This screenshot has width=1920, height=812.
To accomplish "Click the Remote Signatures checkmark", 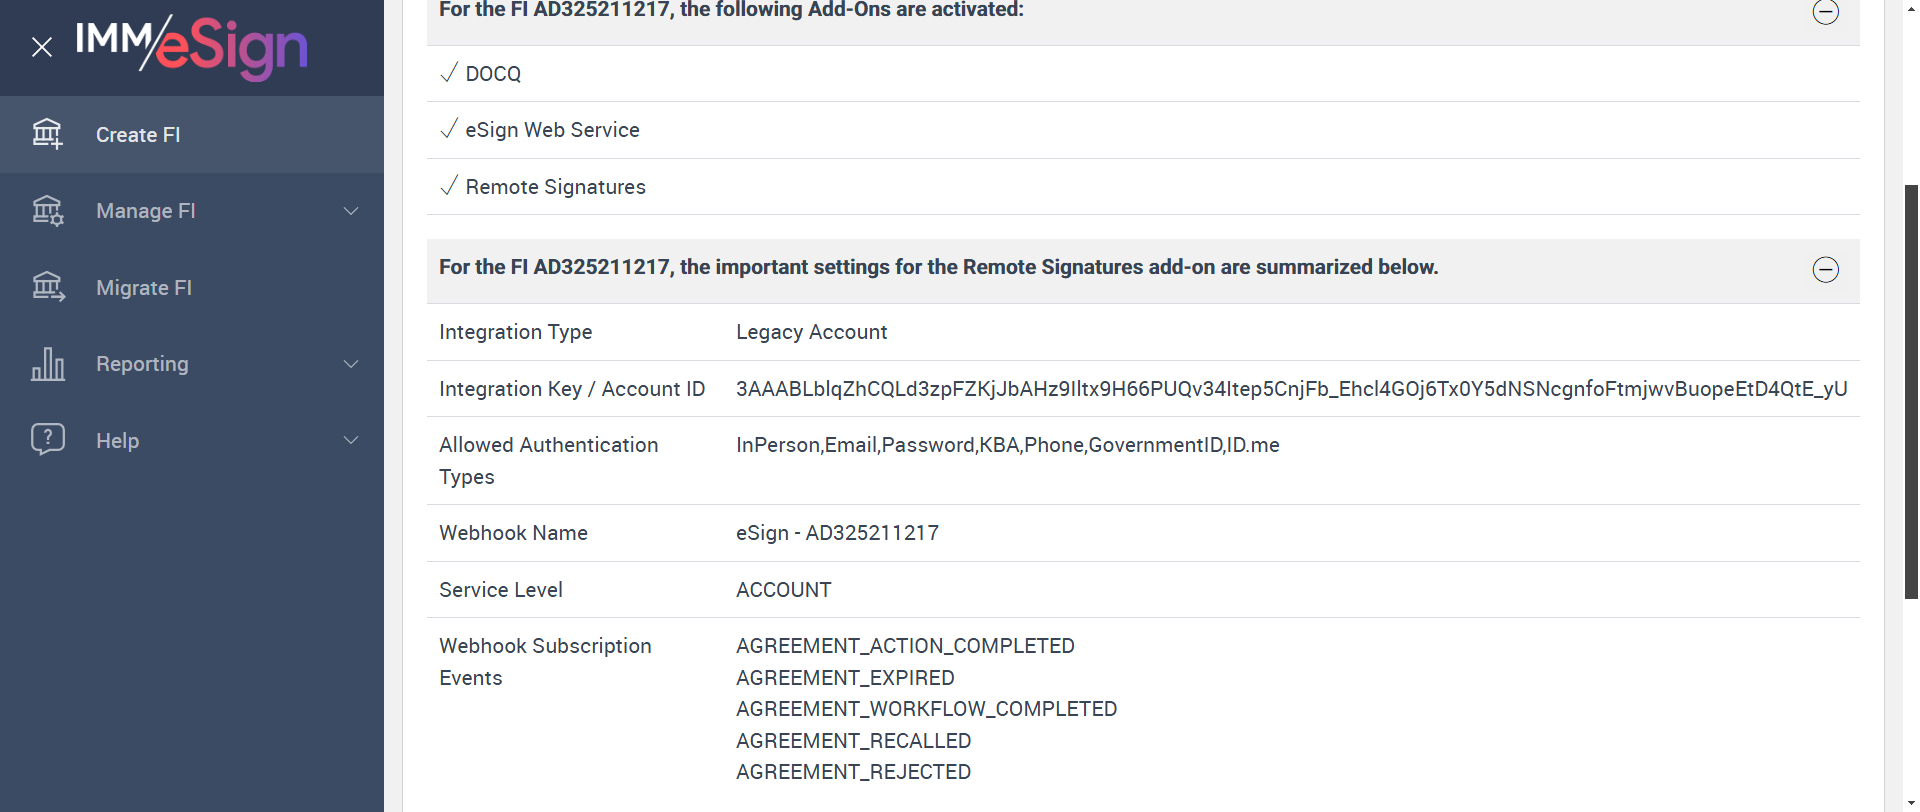I will coord(449,186).
